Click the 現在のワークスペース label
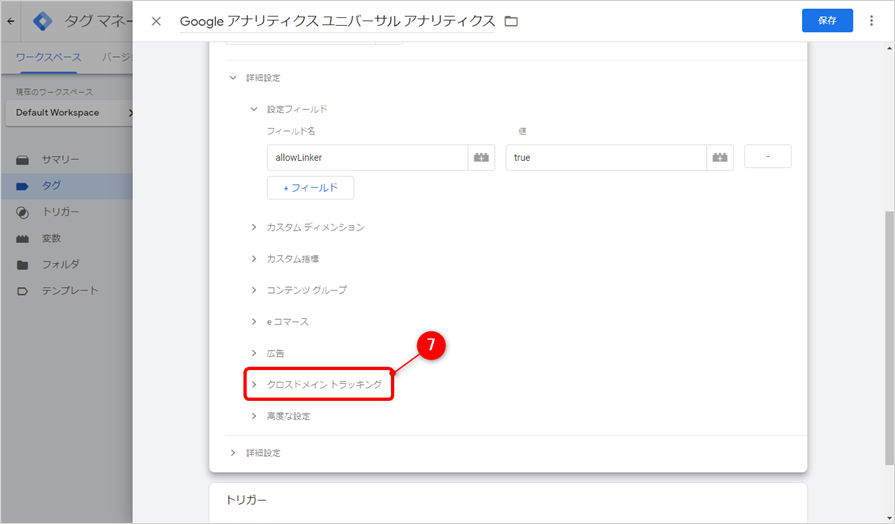 tap(54, 92)
